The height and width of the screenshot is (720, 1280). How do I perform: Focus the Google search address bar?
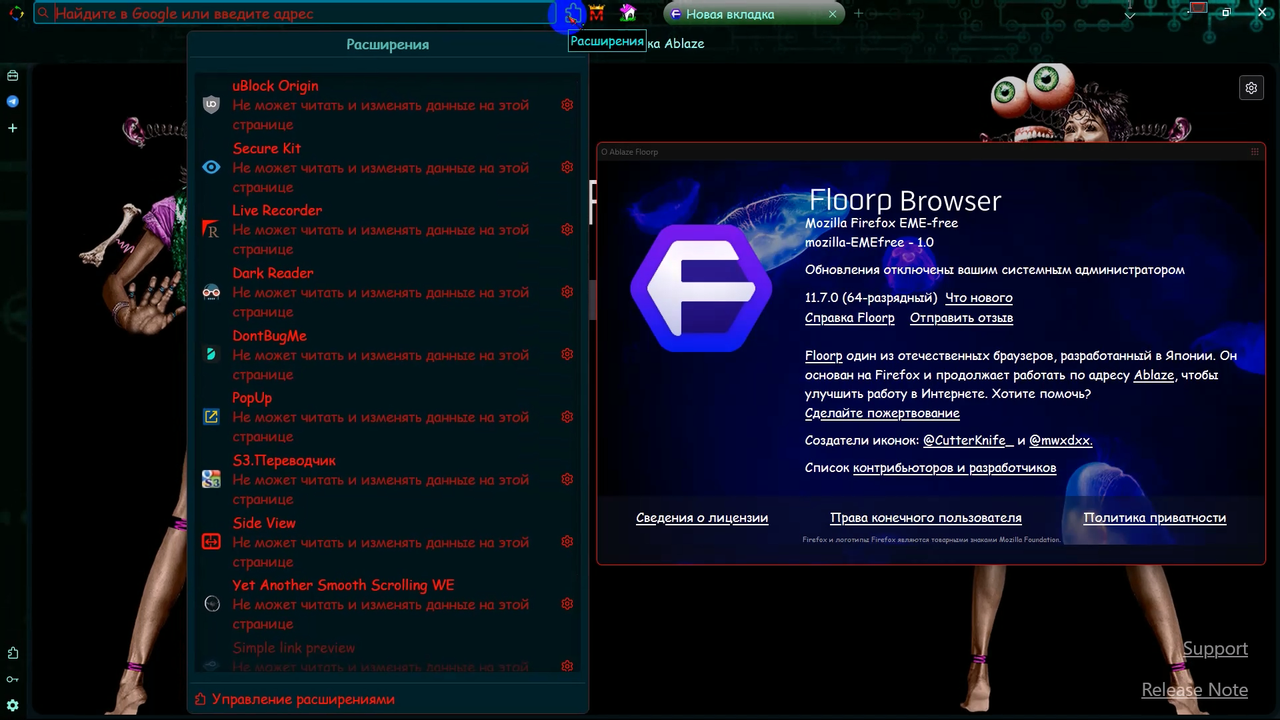pos(294,14)
